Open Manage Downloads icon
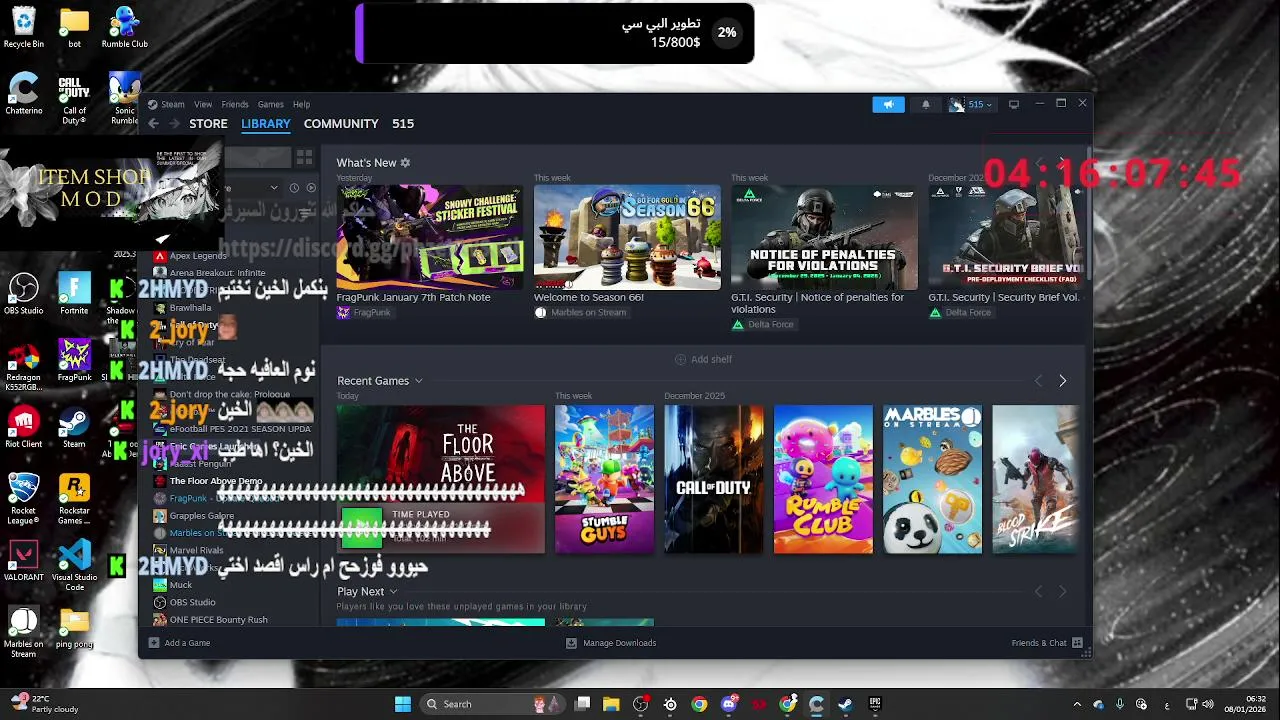The height and width of the screenshot is (720, 1280). [571, 643]
